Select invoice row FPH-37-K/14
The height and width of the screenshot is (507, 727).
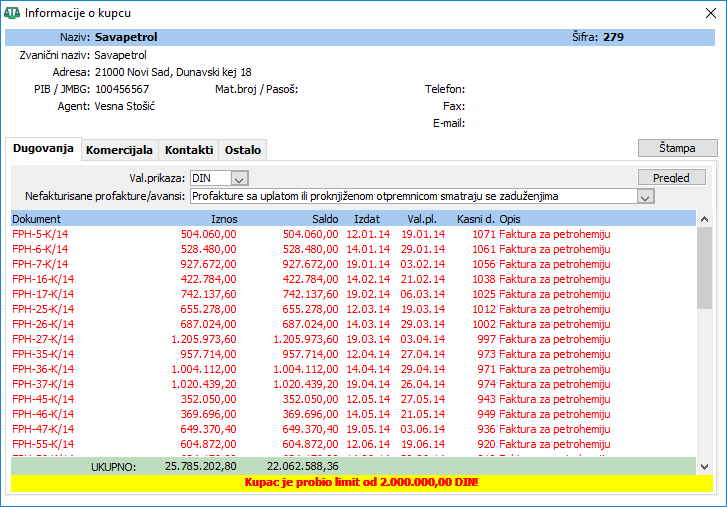point(353,384)
